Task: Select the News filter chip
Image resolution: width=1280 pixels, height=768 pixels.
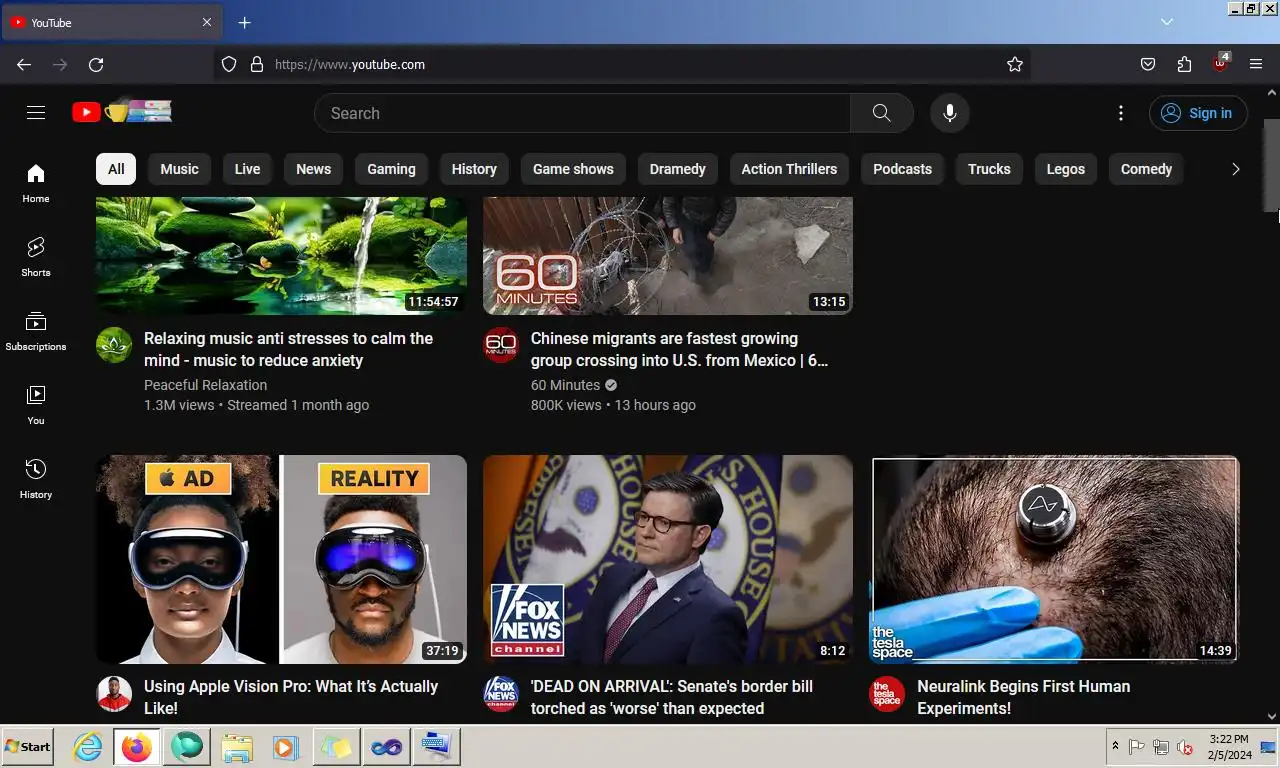Action: pyautogui.click(x=313, y=169)
